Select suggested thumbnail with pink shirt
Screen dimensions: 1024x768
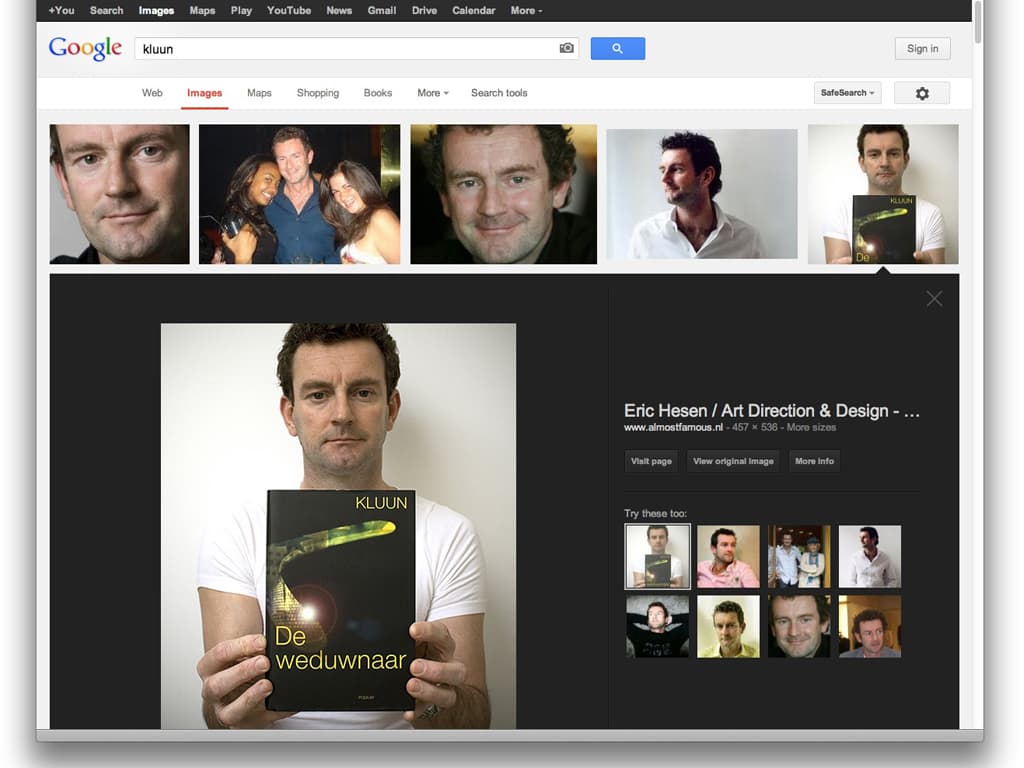coord(728,556)
